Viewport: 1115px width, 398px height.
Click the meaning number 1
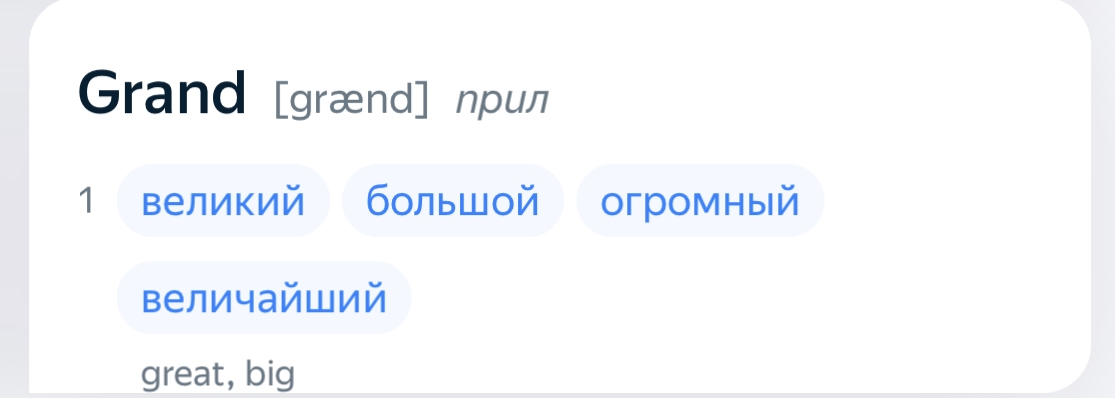point(87,201)
